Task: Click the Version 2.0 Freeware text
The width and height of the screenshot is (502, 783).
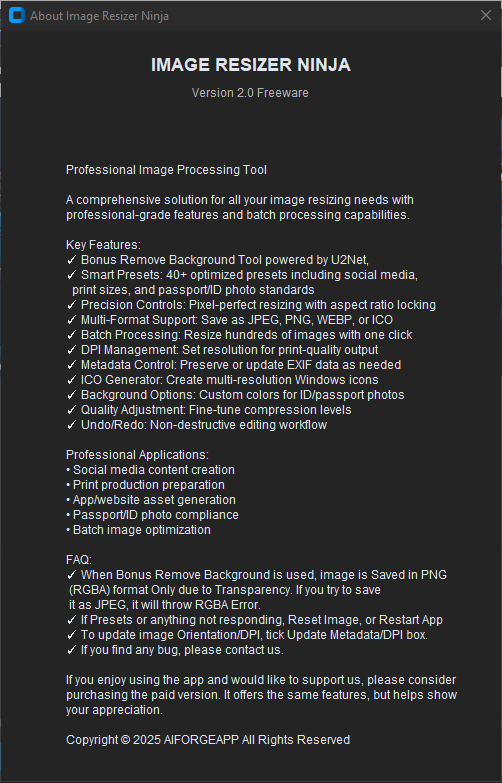Action: [250, 93]
